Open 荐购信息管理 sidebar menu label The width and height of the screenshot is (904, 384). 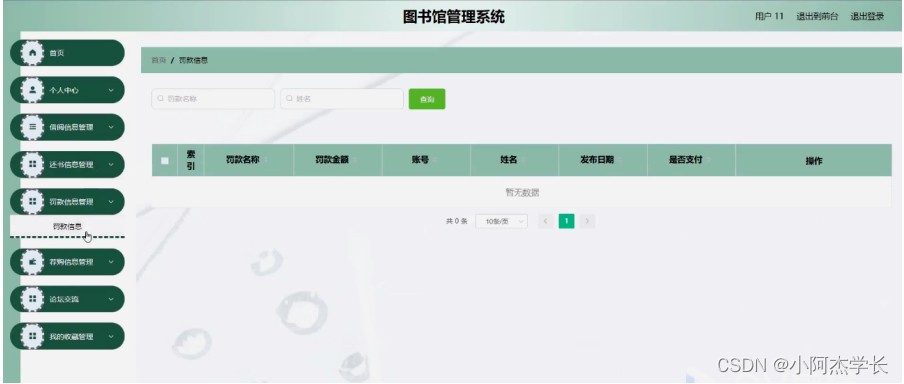pyautogui.click(x=71, y=262)
